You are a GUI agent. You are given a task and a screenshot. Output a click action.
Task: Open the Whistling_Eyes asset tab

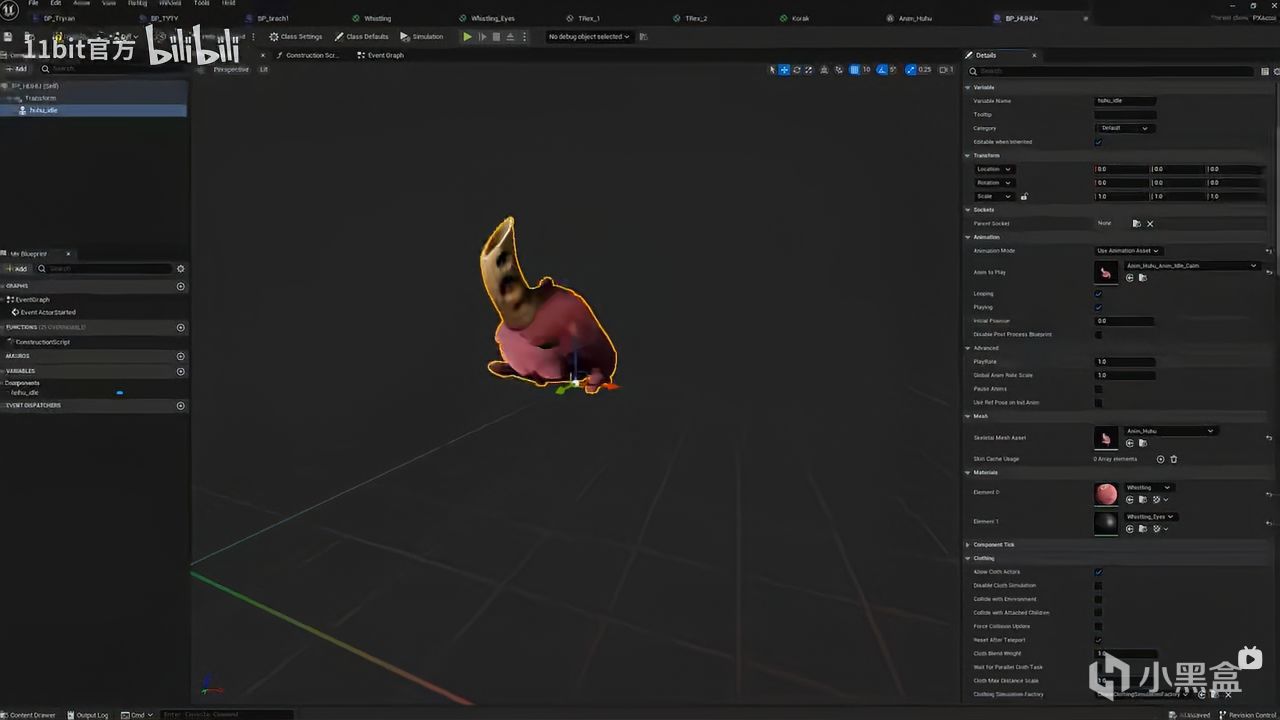coord(488,18)
